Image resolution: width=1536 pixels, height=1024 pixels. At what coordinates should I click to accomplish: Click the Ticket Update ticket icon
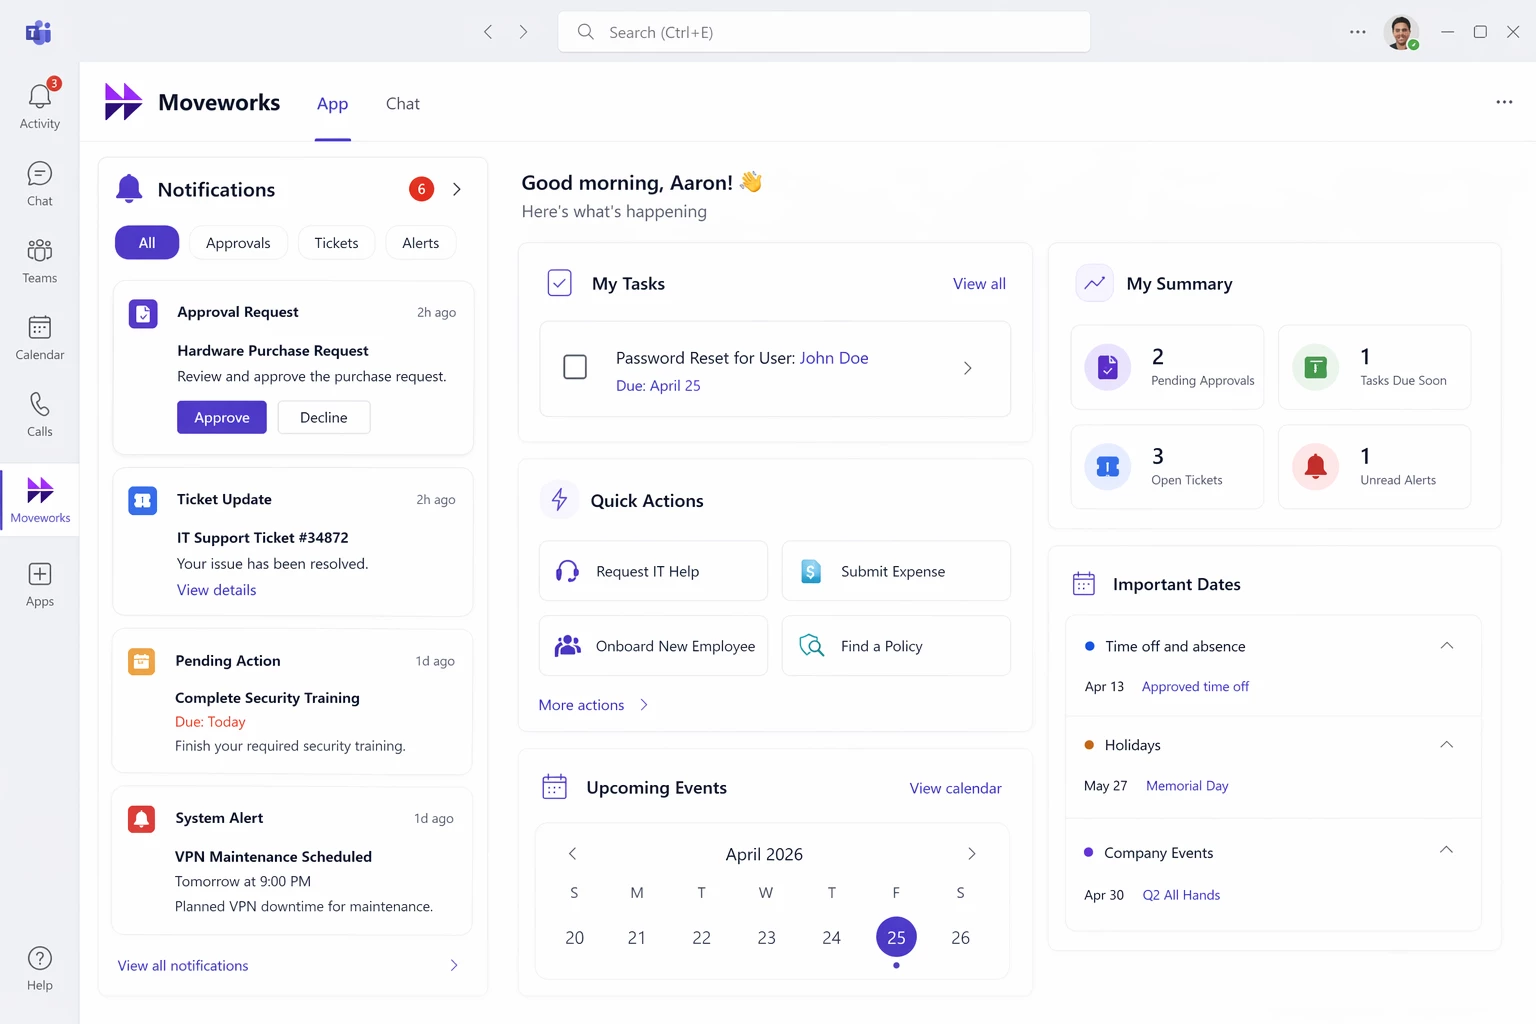click(x=143, y=500)
